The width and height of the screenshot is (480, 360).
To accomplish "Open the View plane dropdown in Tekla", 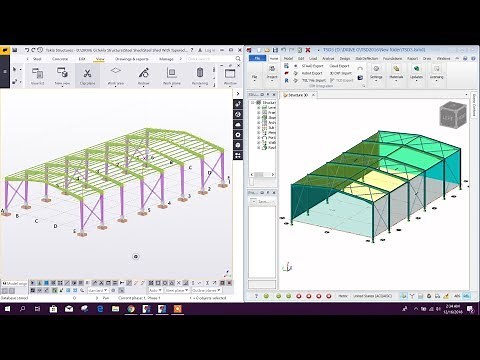I will coord(177,290).
